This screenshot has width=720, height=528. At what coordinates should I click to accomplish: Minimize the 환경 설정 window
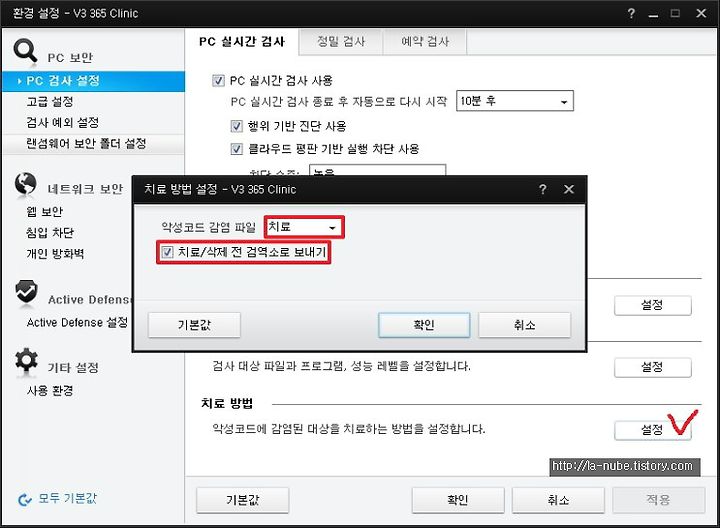(653, 14)
